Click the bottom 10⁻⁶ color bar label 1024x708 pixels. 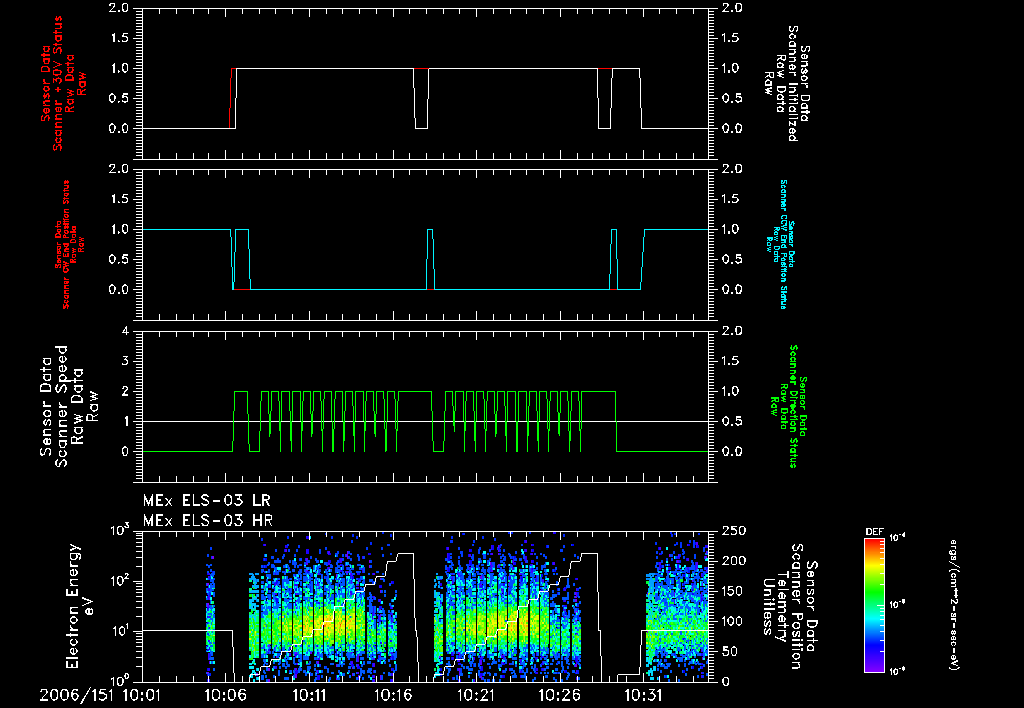(897, 671)
